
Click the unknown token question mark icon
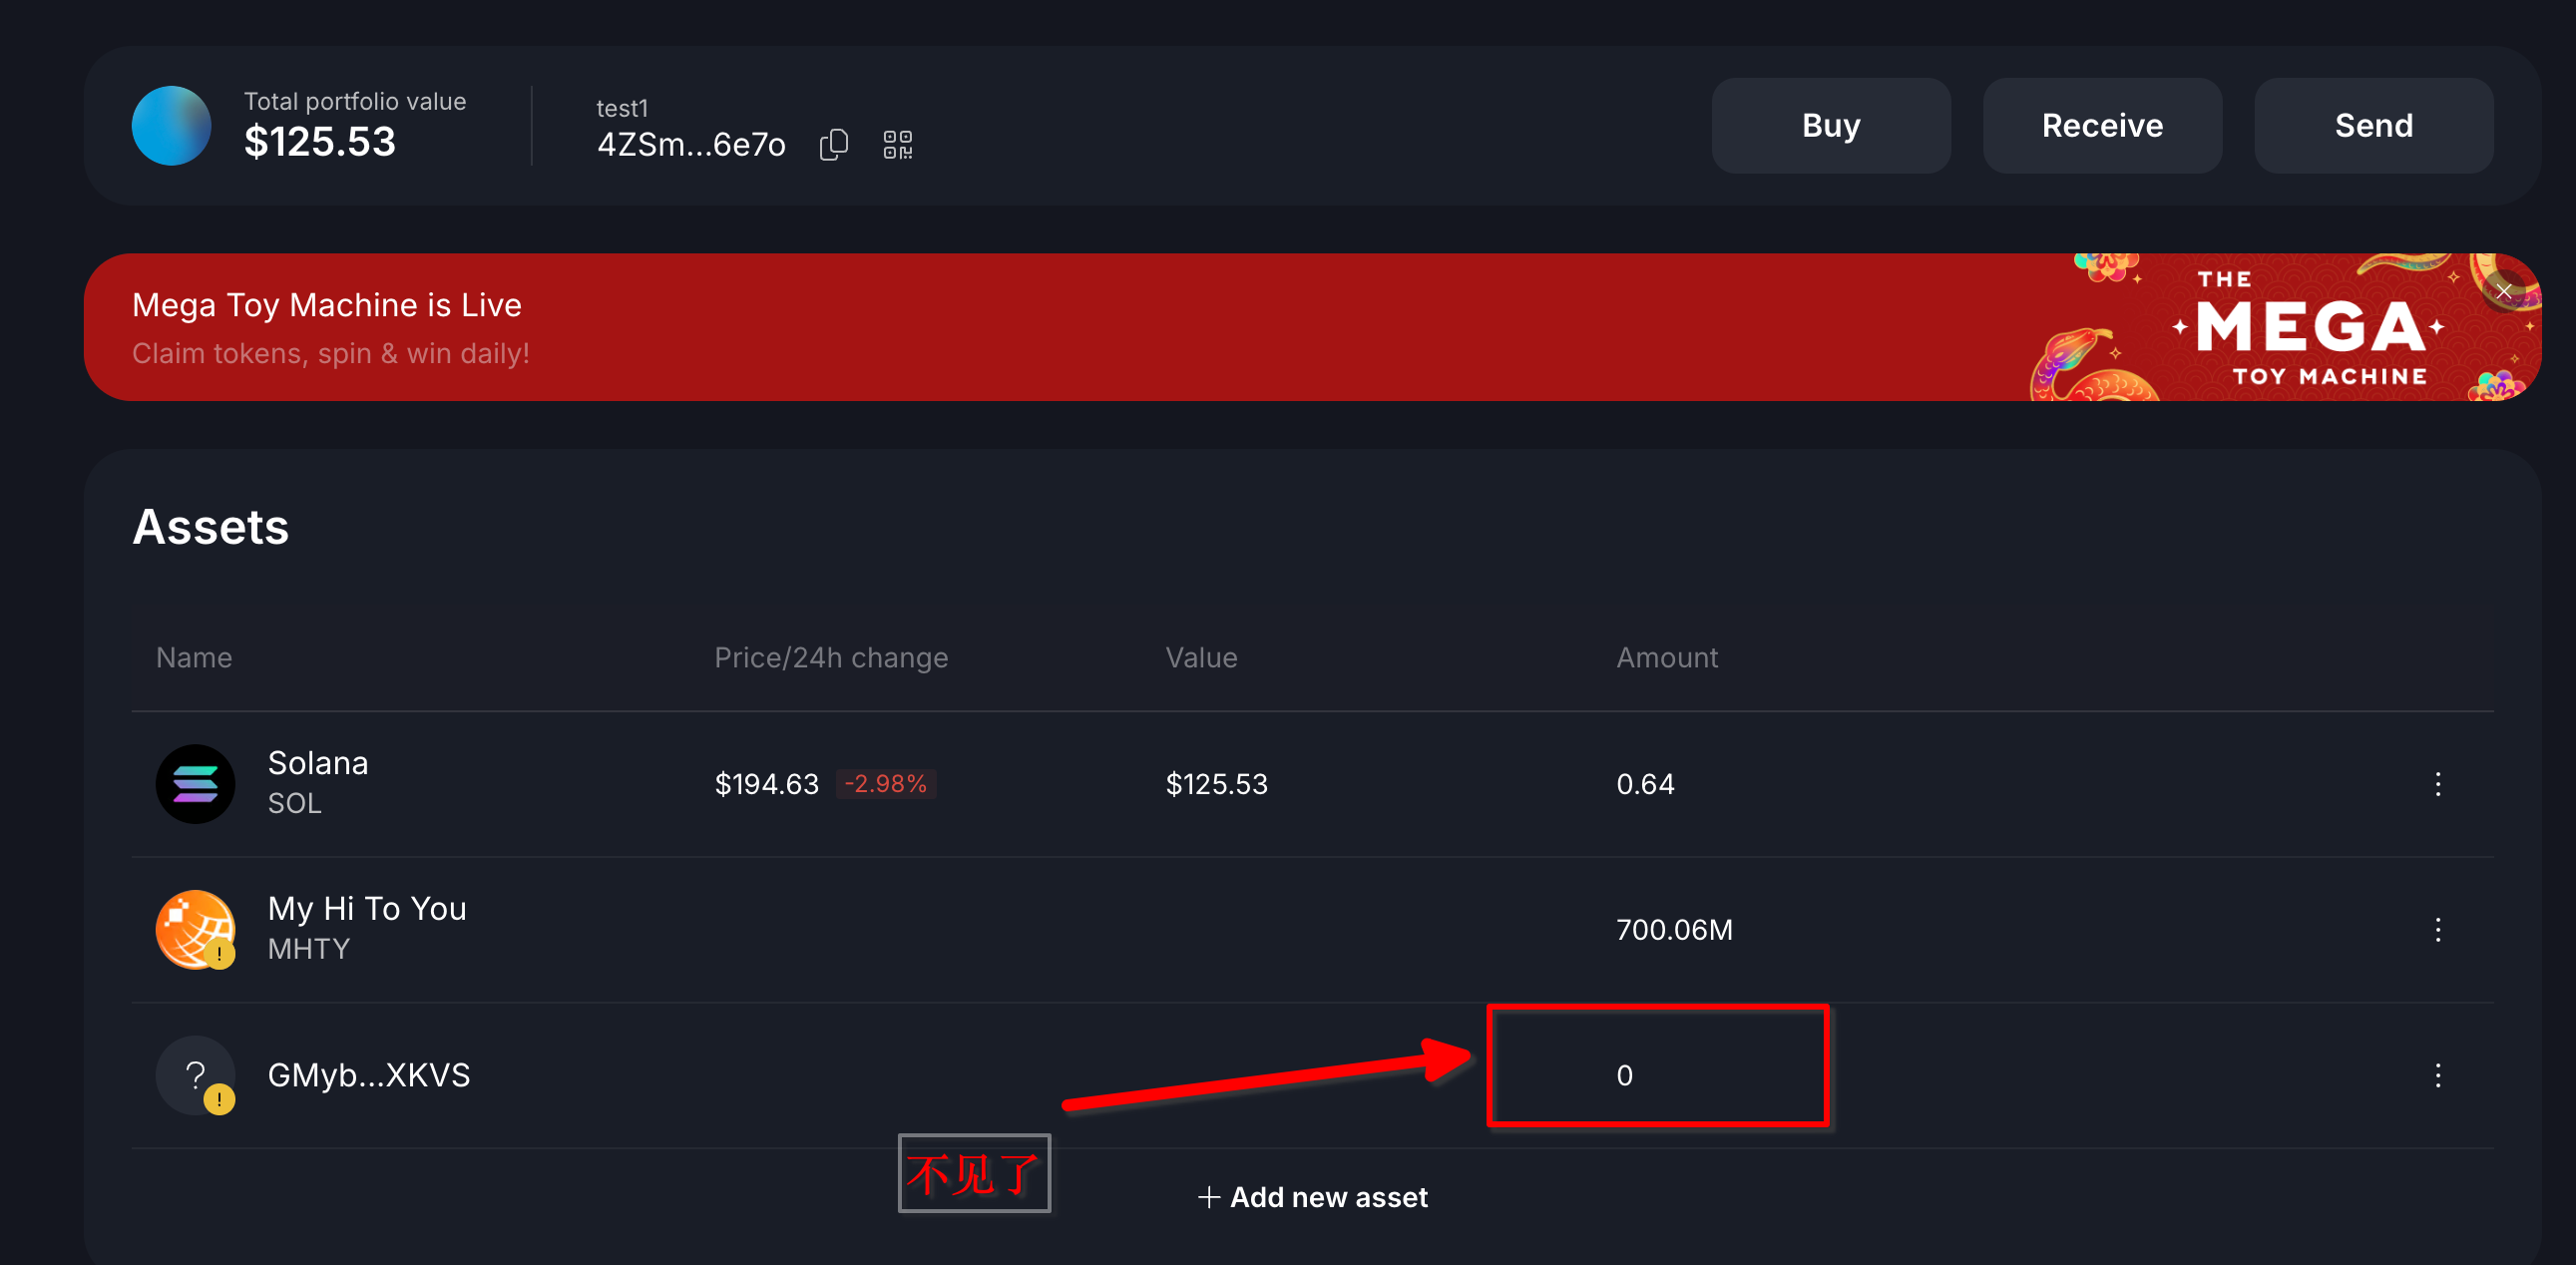195,1075
